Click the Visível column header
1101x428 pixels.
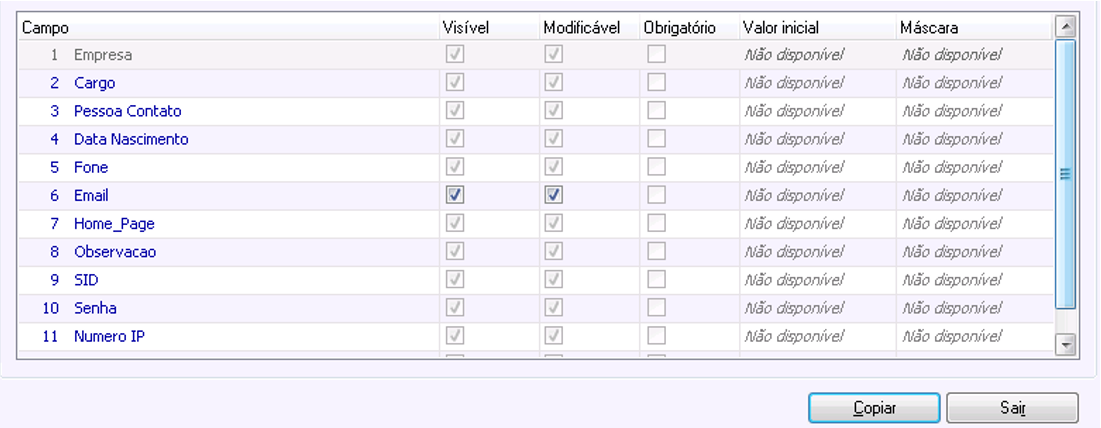pos(463,28)
